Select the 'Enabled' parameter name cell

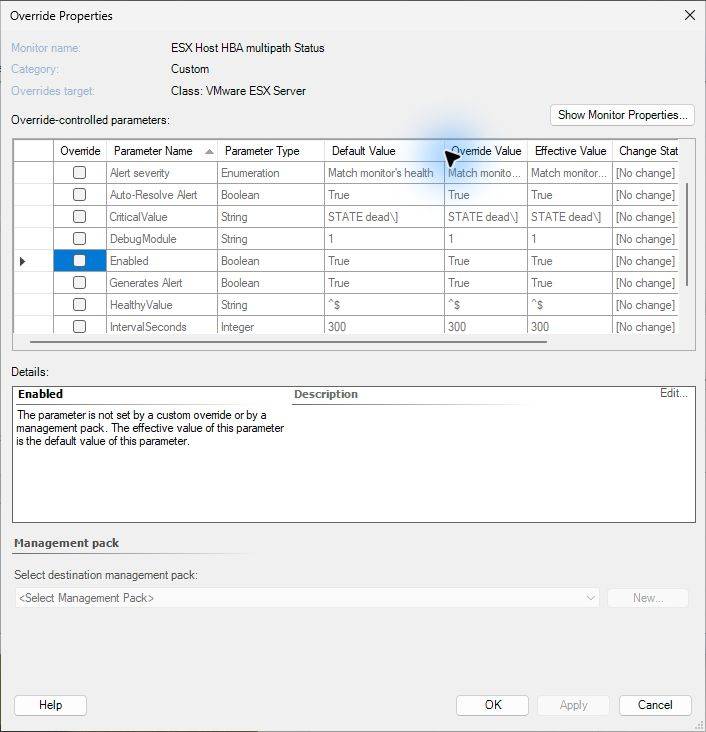162,260
